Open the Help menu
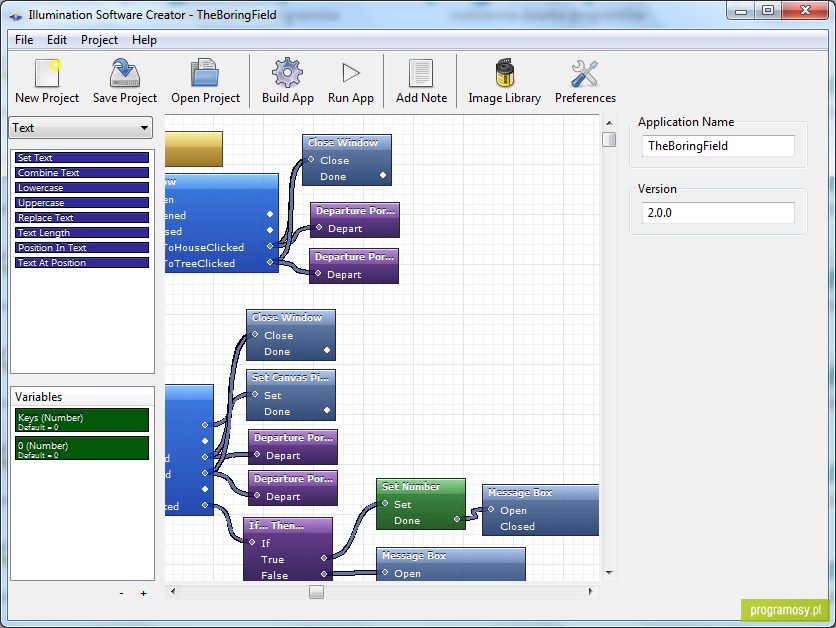Screen dimensions: 836x628 144,40
